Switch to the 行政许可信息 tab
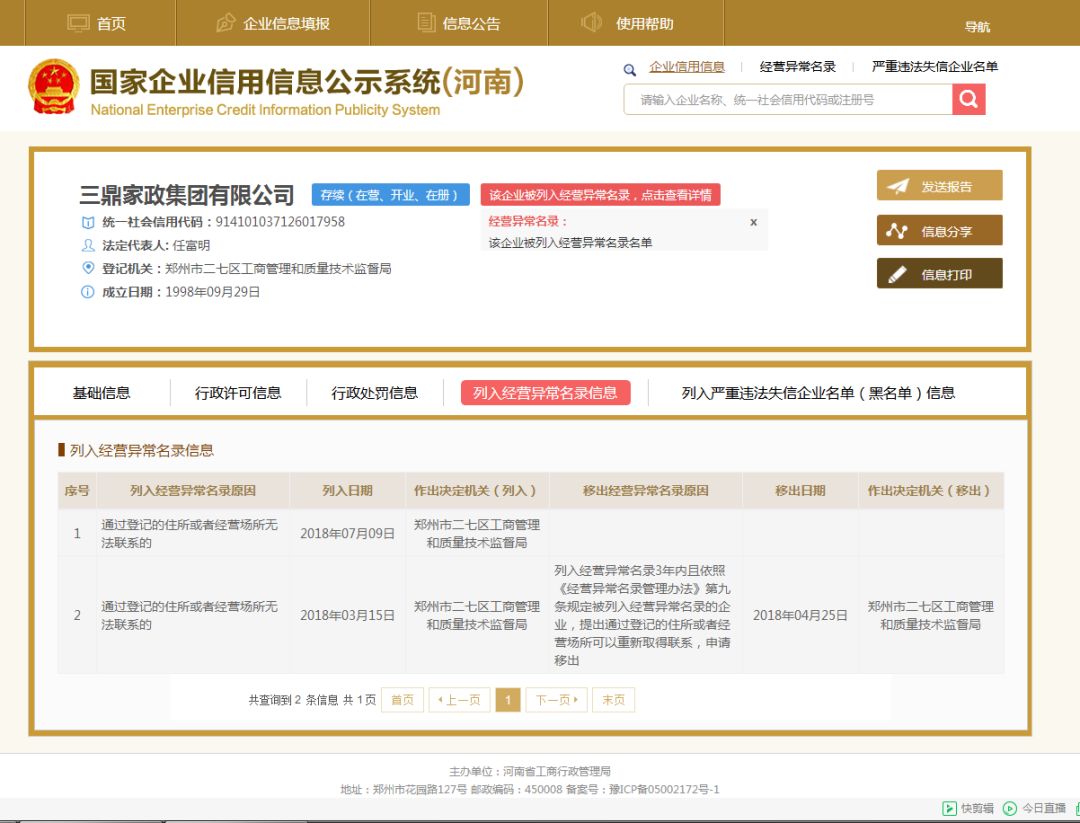The image size is (1080, 823). (x=238, y=393)
